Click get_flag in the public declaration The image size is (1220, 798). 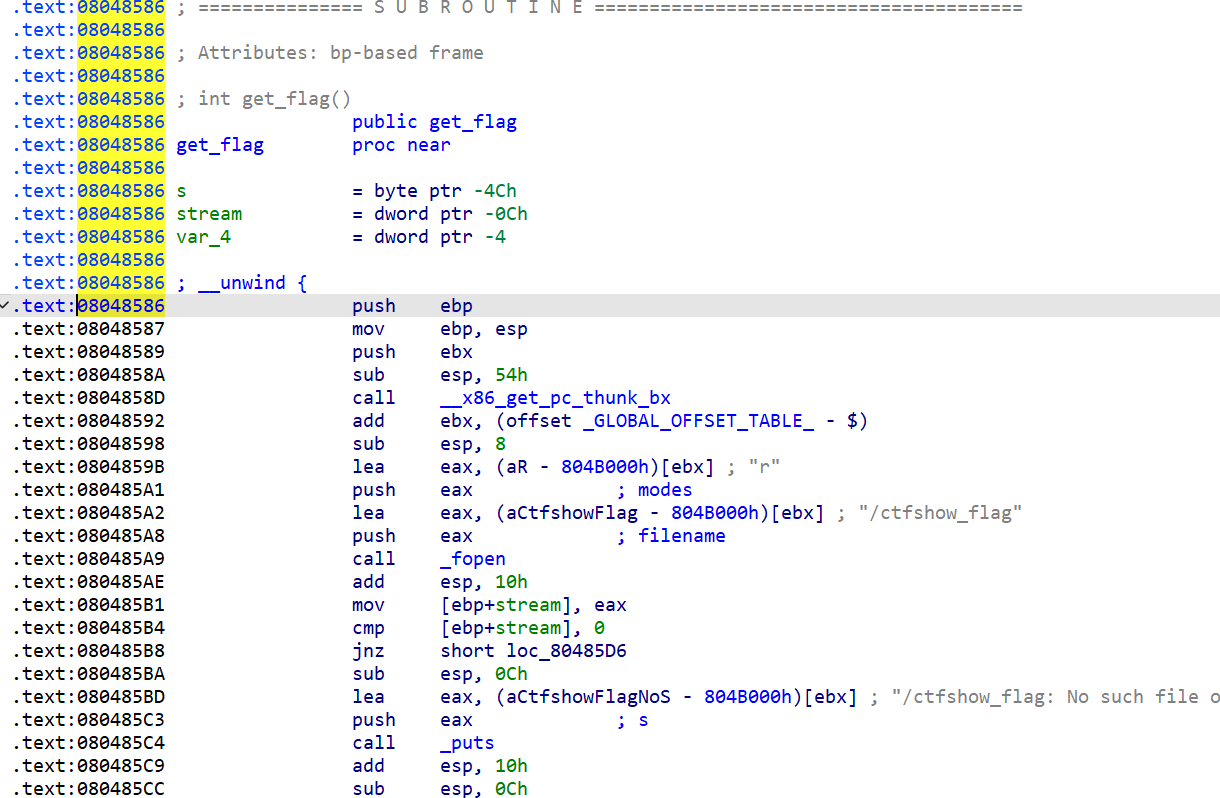(x=472, y=122)
